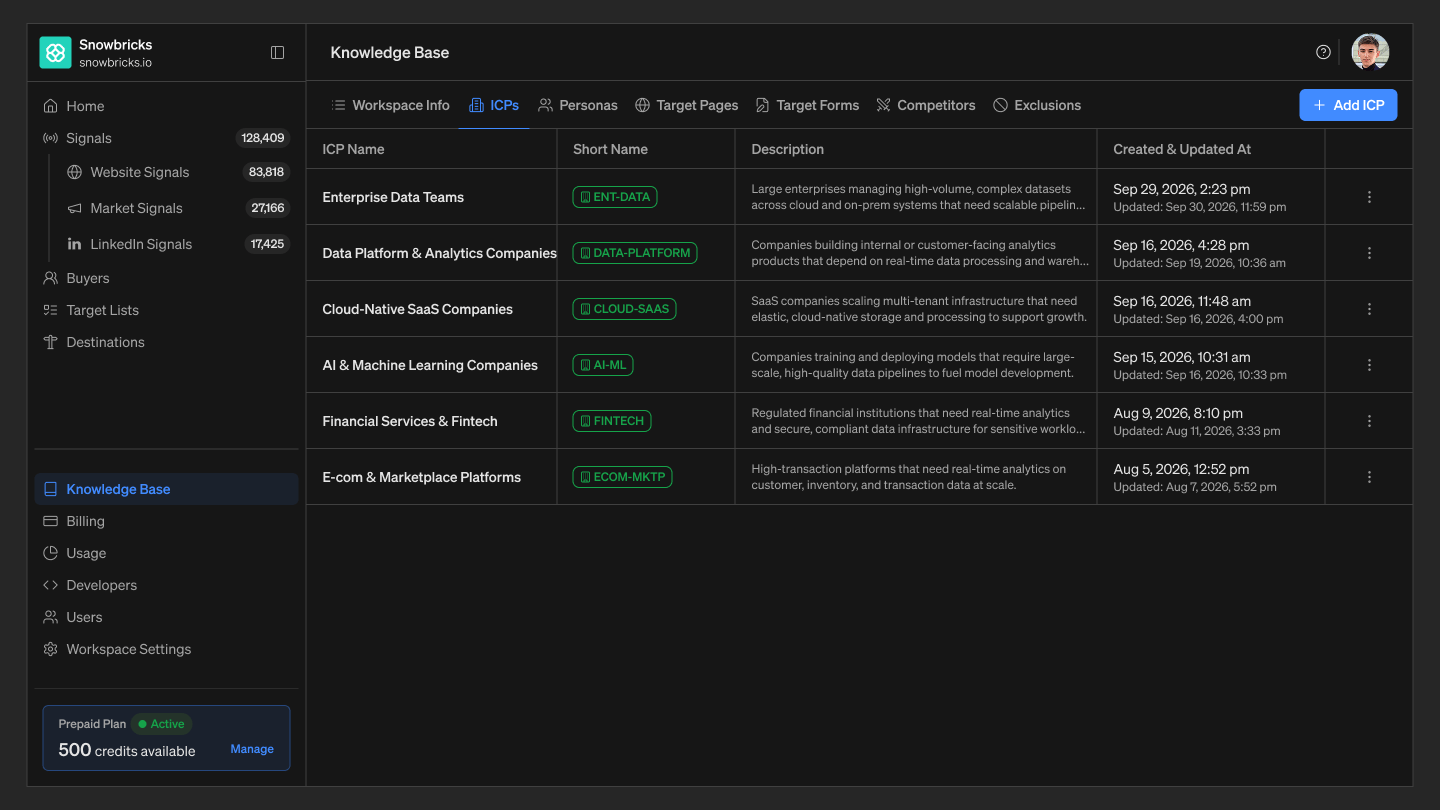The width and height of the screenshot is (1440, 810).
Task: Click the Add ICP button
Action: coord(1348,105)
